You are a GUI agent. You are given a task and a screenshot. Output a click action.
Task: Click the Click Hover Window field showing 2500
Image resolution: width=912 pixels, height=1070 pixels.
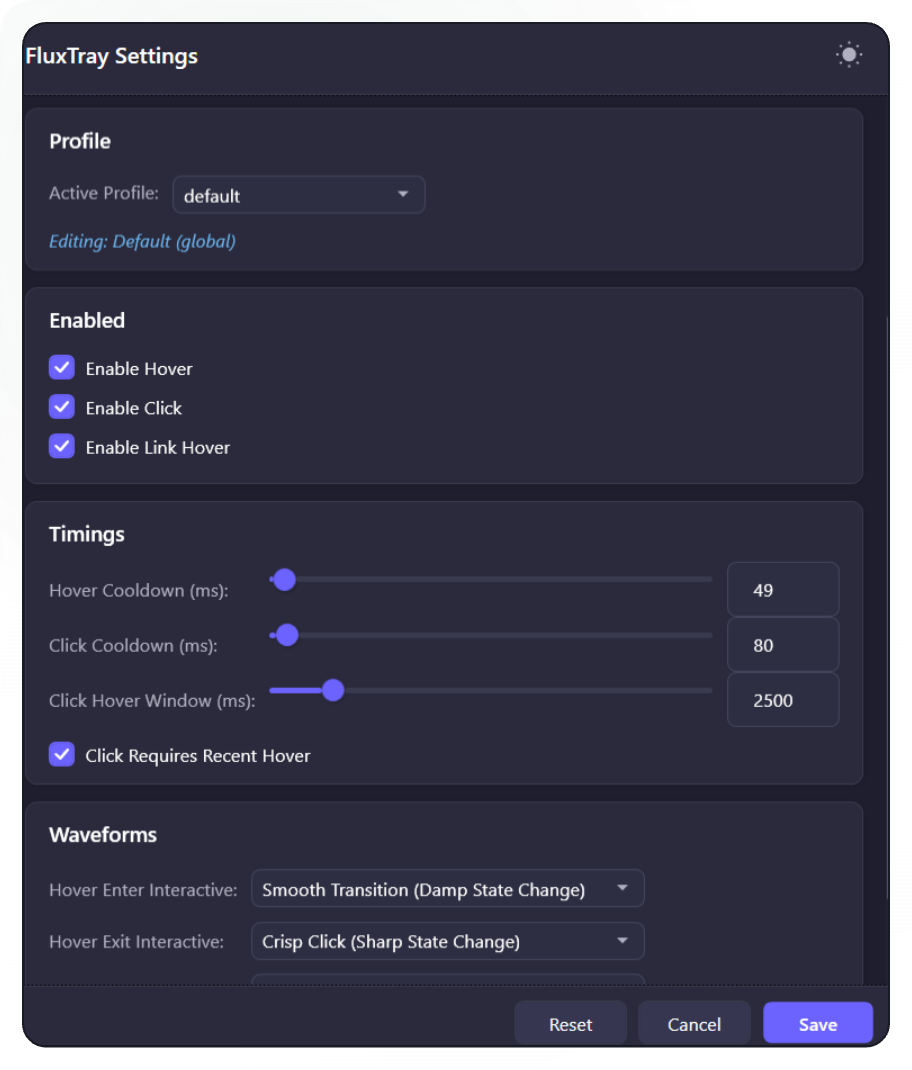[x=782, y=700]
